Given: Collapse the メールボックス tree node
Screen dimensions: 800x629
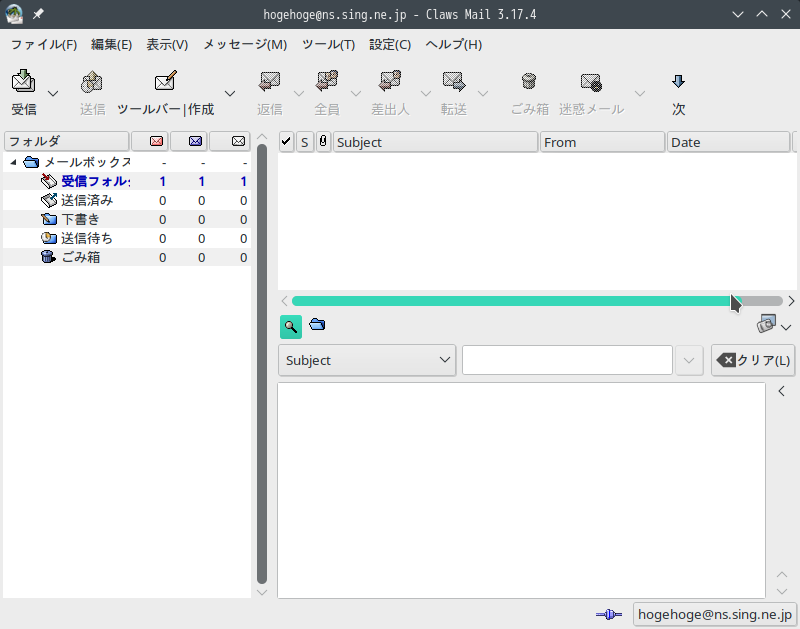Looking at the screenshot, I should point(14,162).
